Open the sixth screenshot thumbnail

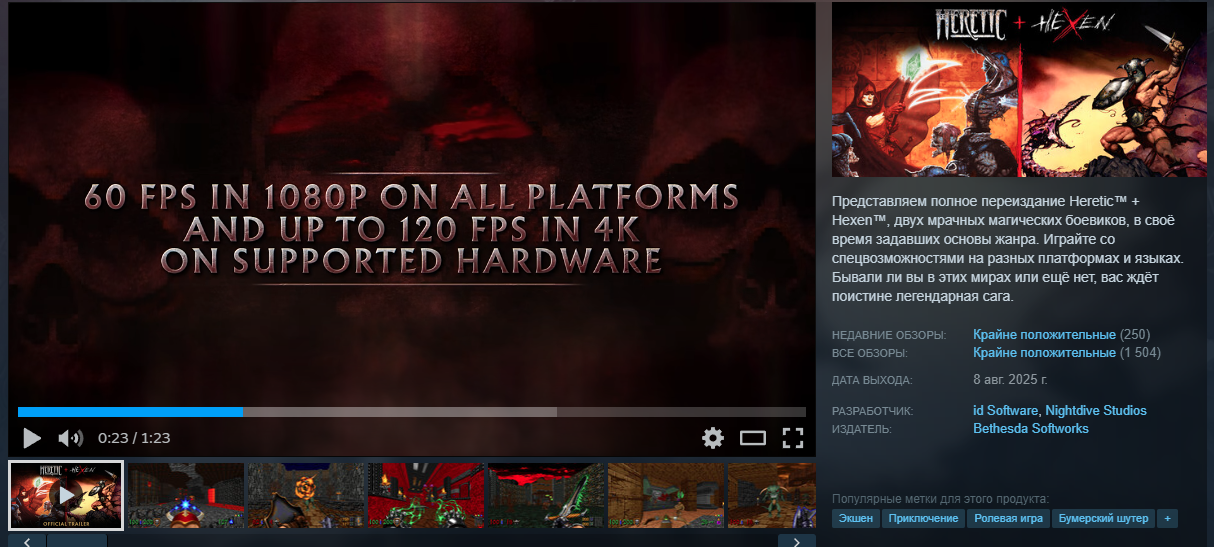(x=666, y=495)
